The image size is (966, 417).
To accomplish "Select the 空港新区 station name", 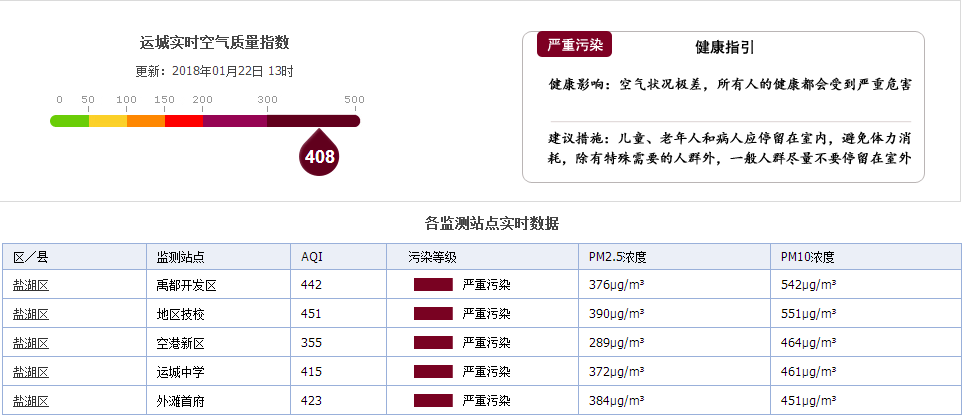I will (181, 343).
